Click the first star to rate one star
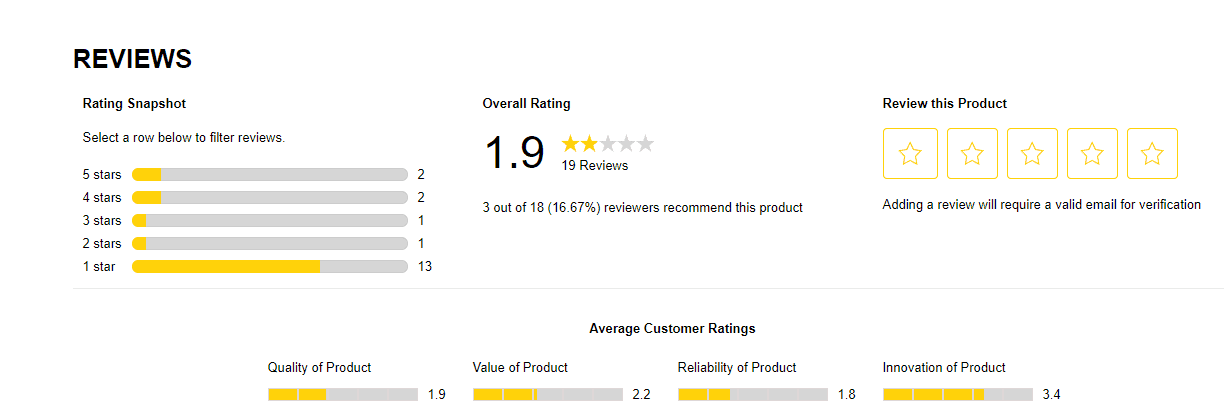The image size is (1224, 418). (910, 154)
